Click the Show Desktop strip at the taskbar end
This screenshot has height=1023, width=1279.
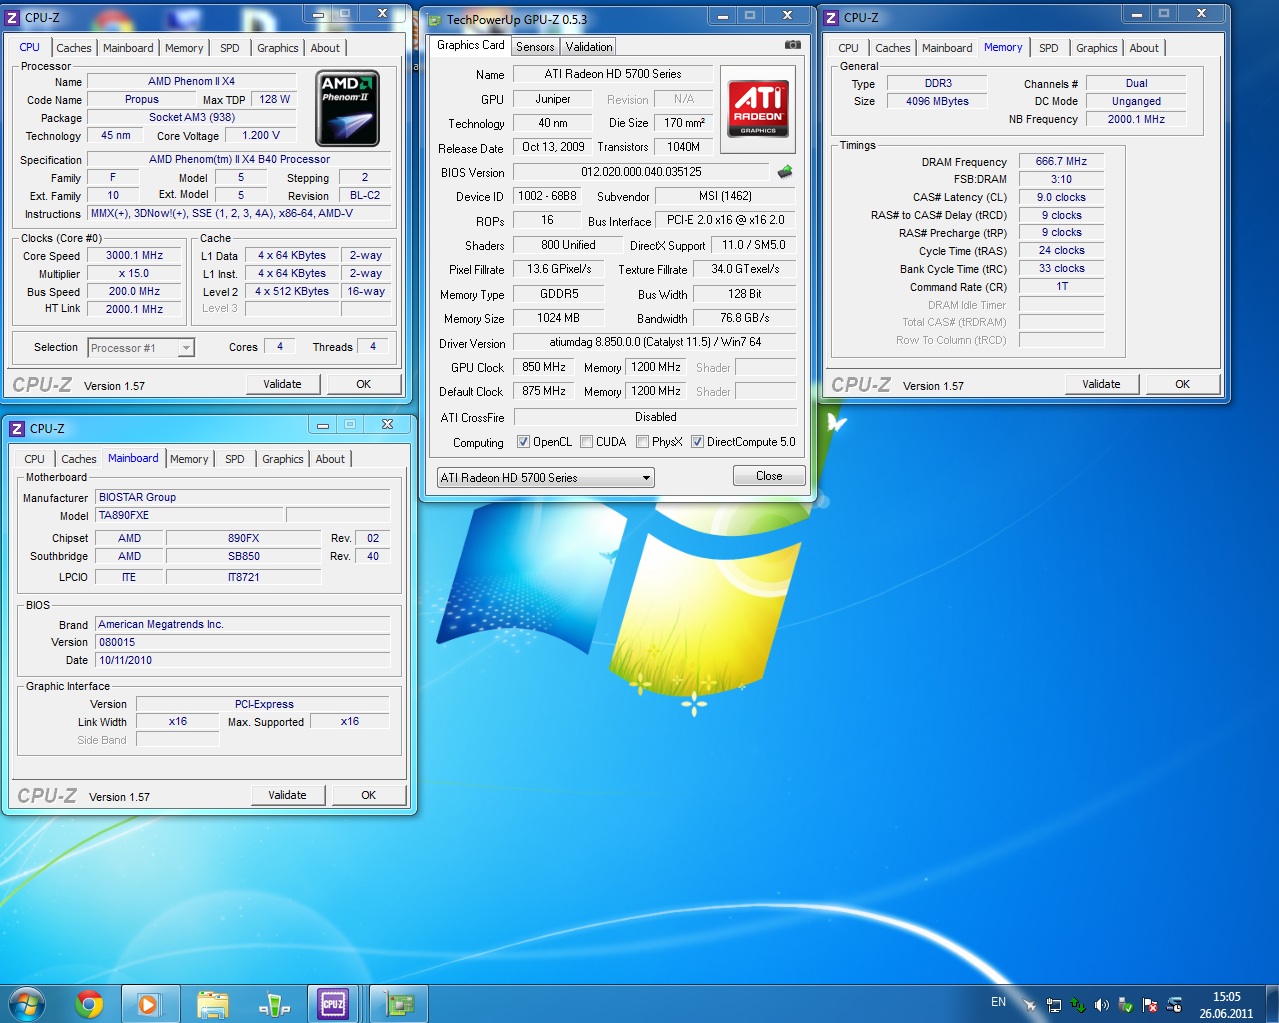pos(1272,1004)
